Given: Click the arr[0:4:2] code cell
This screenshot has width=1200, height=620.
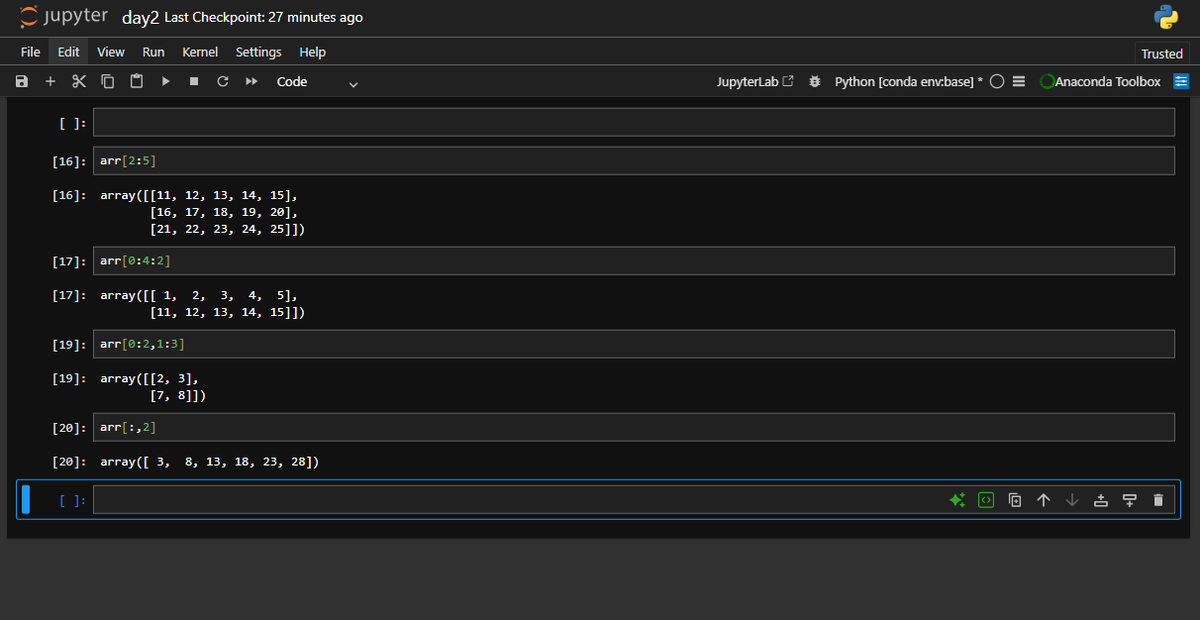Looking at the screenshot, I should tap(634, 261).
